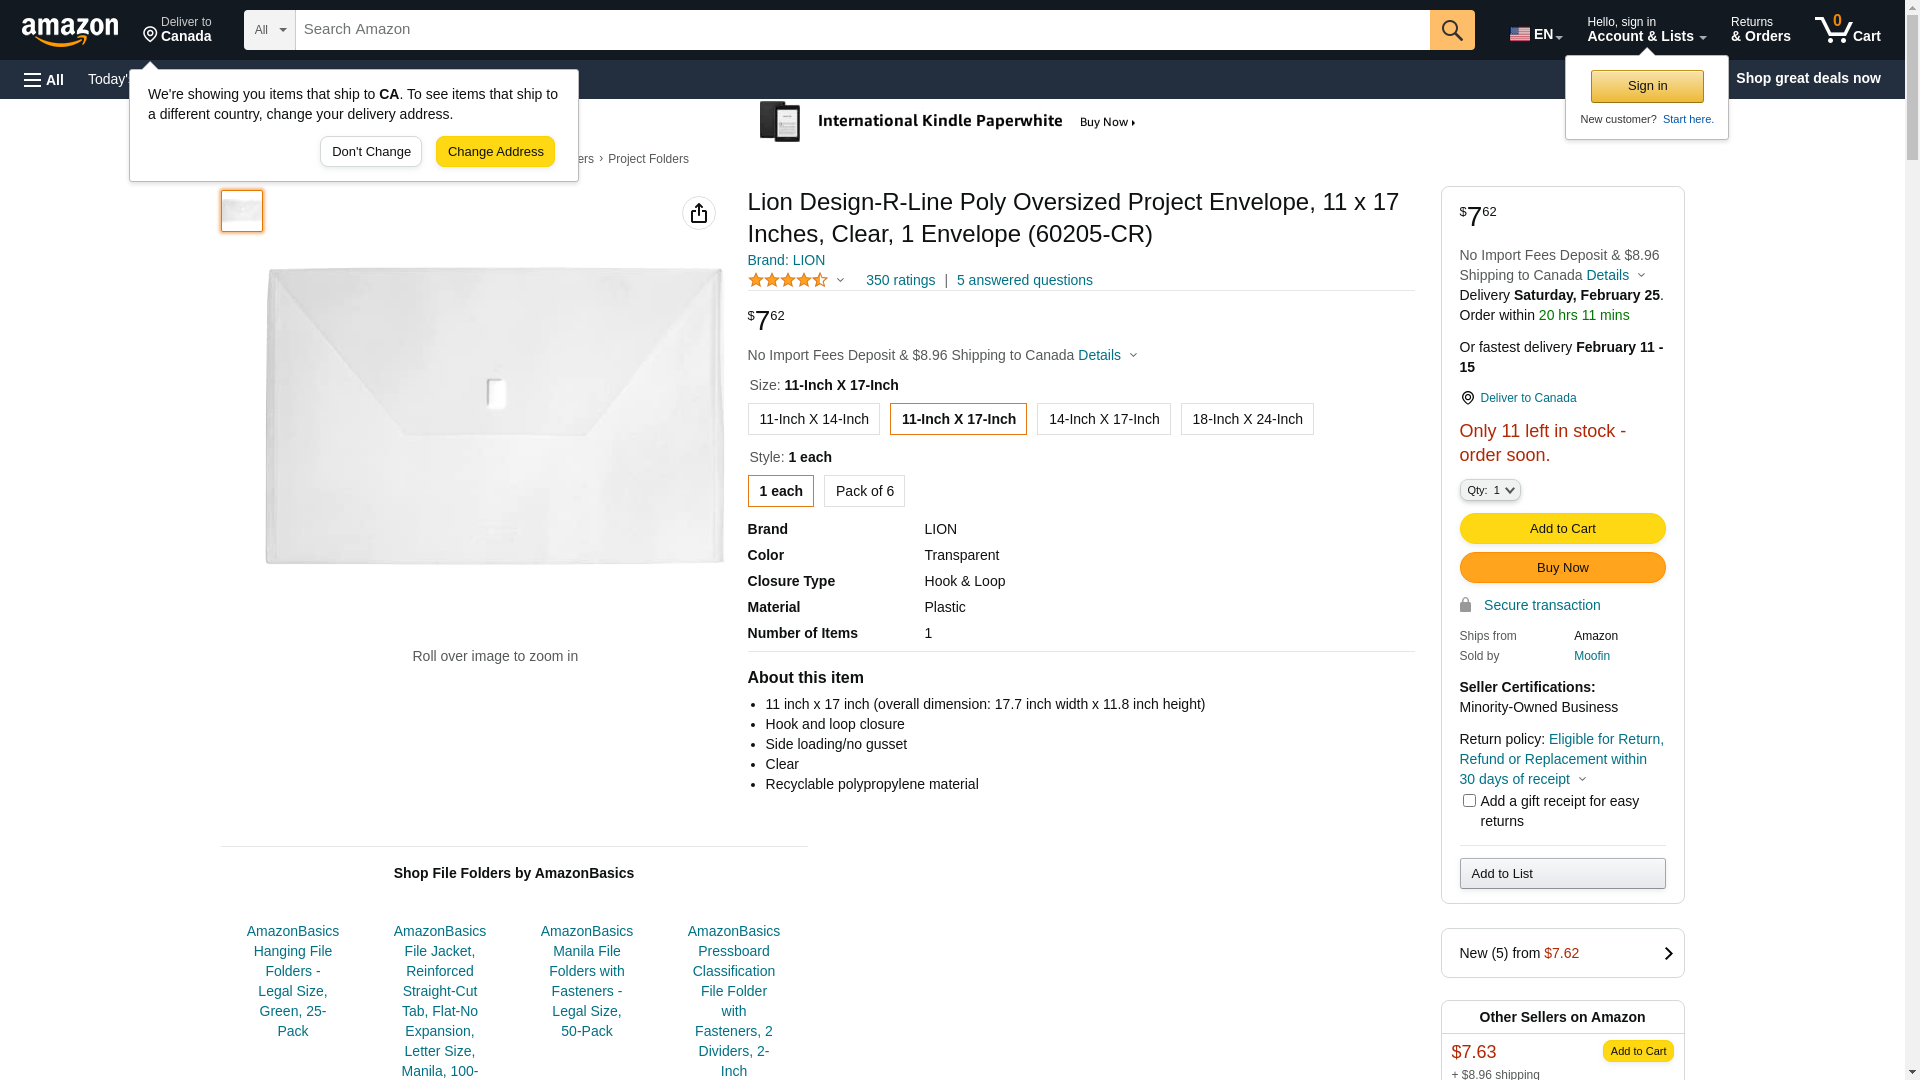Open the shopping cart icon

click(1847, 30)
